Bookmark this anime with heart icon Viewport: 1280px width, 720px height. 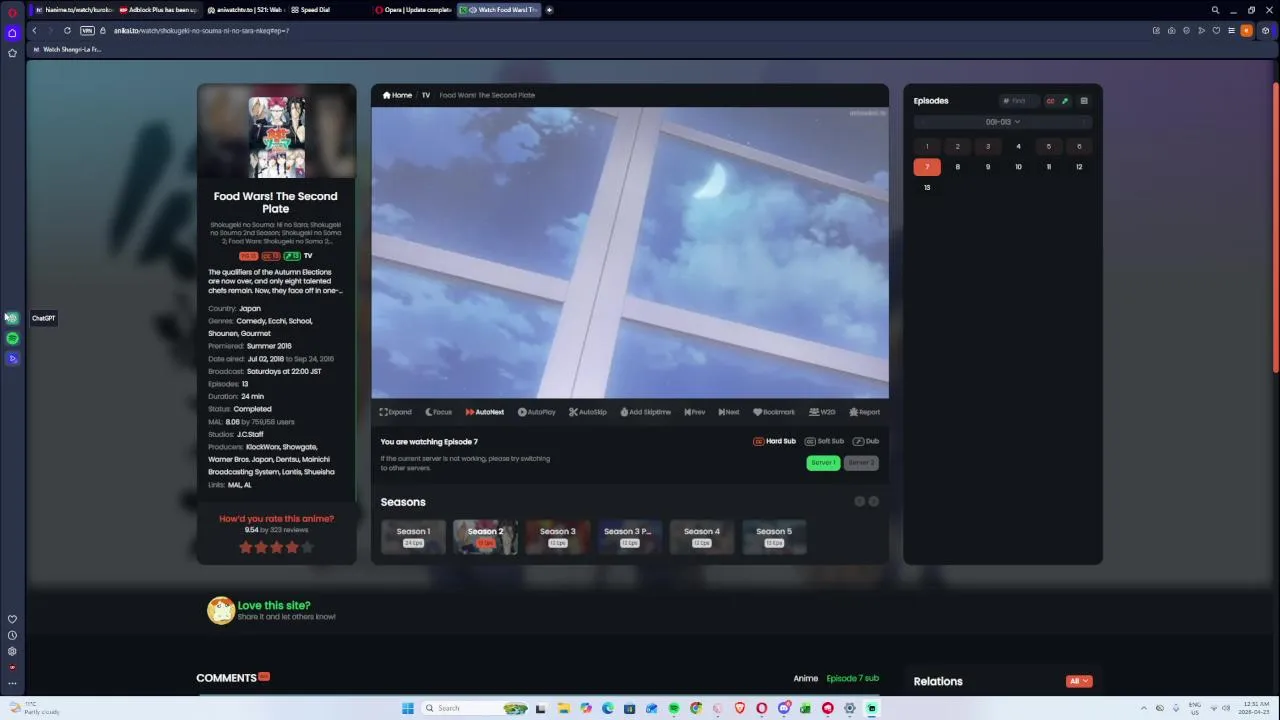coord(758,412)
